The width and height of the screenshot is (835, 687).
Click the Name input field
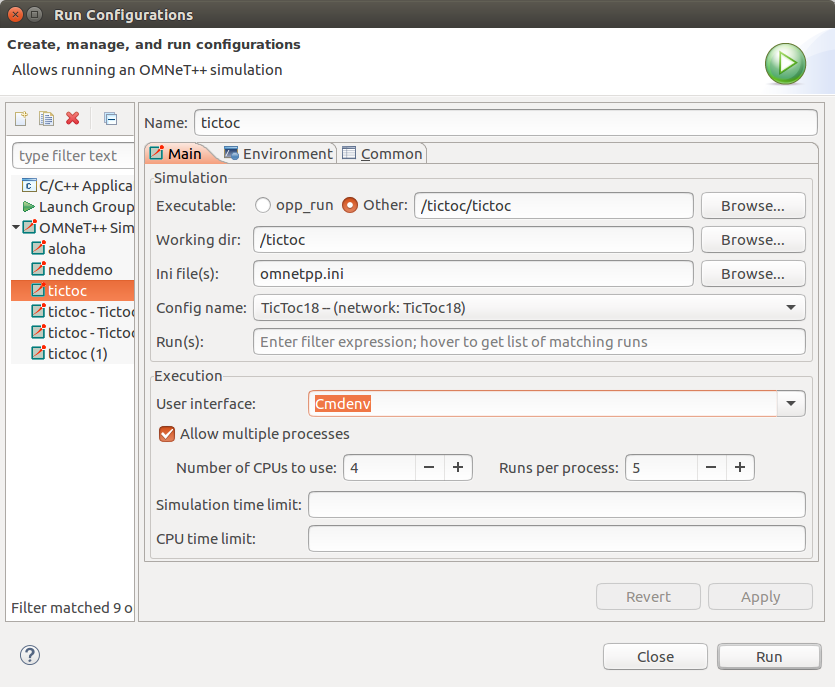pos(506,122)
